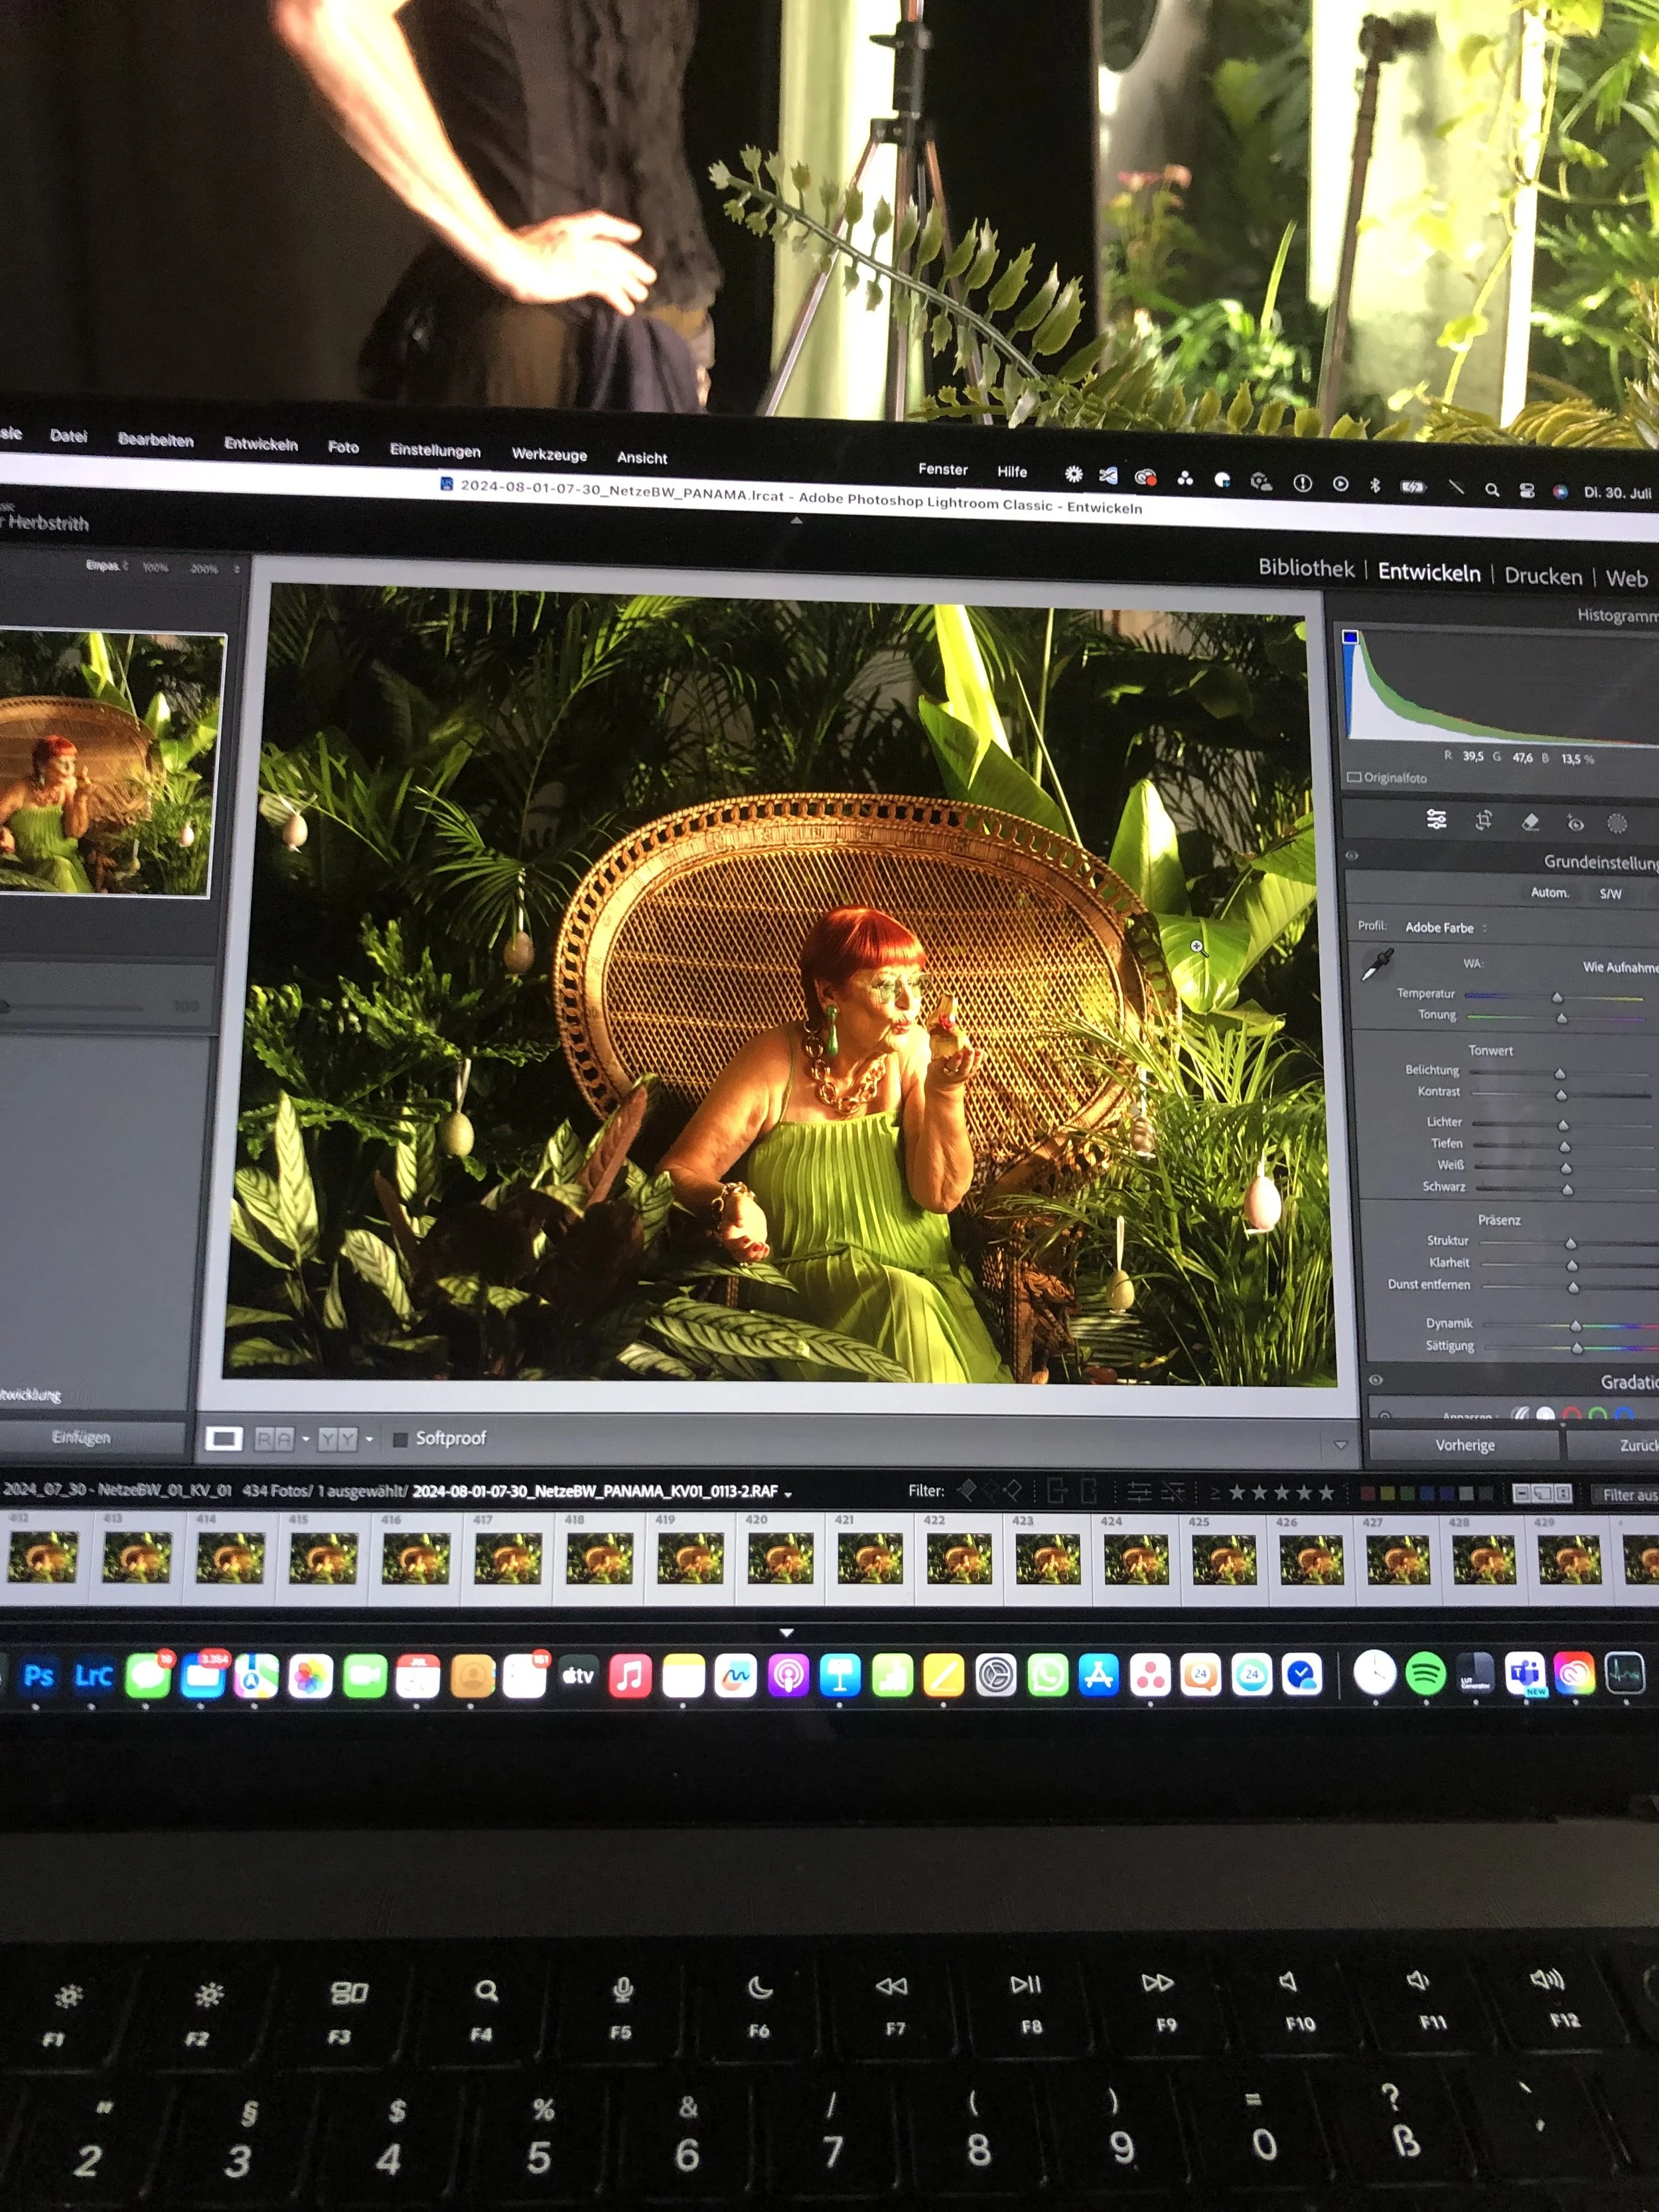Switch to Before/After R|A view

pyautogui.click(x=274, y=1439)
